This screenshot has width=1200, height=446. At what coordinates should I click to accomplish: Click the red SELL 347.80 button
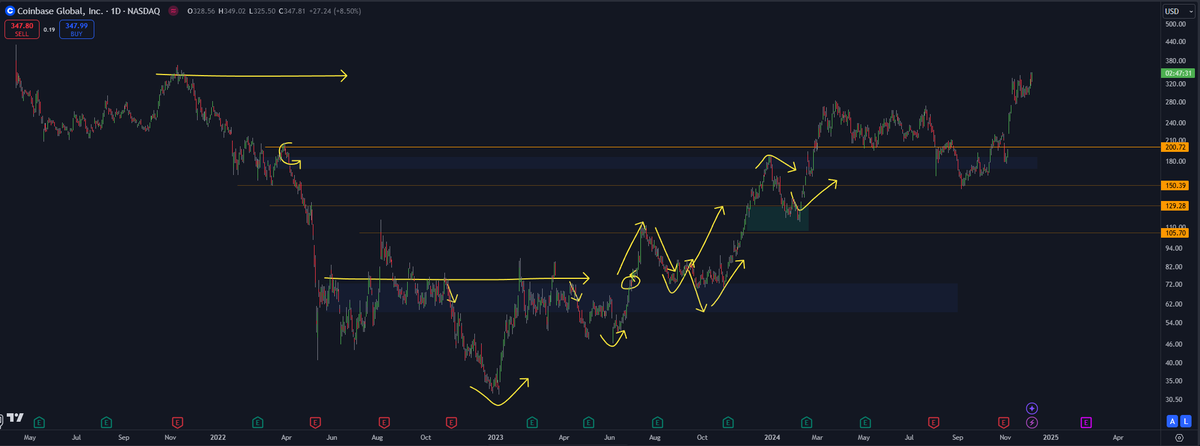(x=21, y=30)
